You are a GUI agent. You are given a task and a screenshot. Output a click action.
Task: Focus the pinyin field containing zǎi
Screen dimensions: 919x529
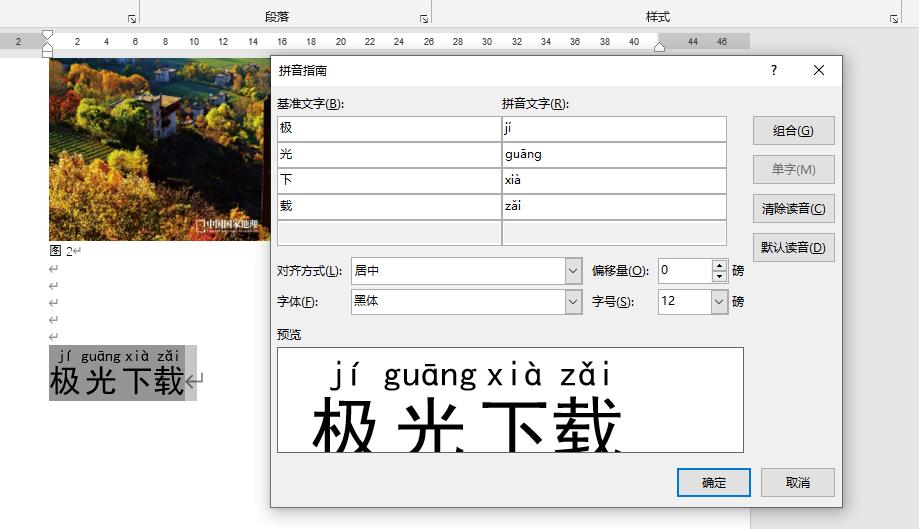click(x=614, y=207)
